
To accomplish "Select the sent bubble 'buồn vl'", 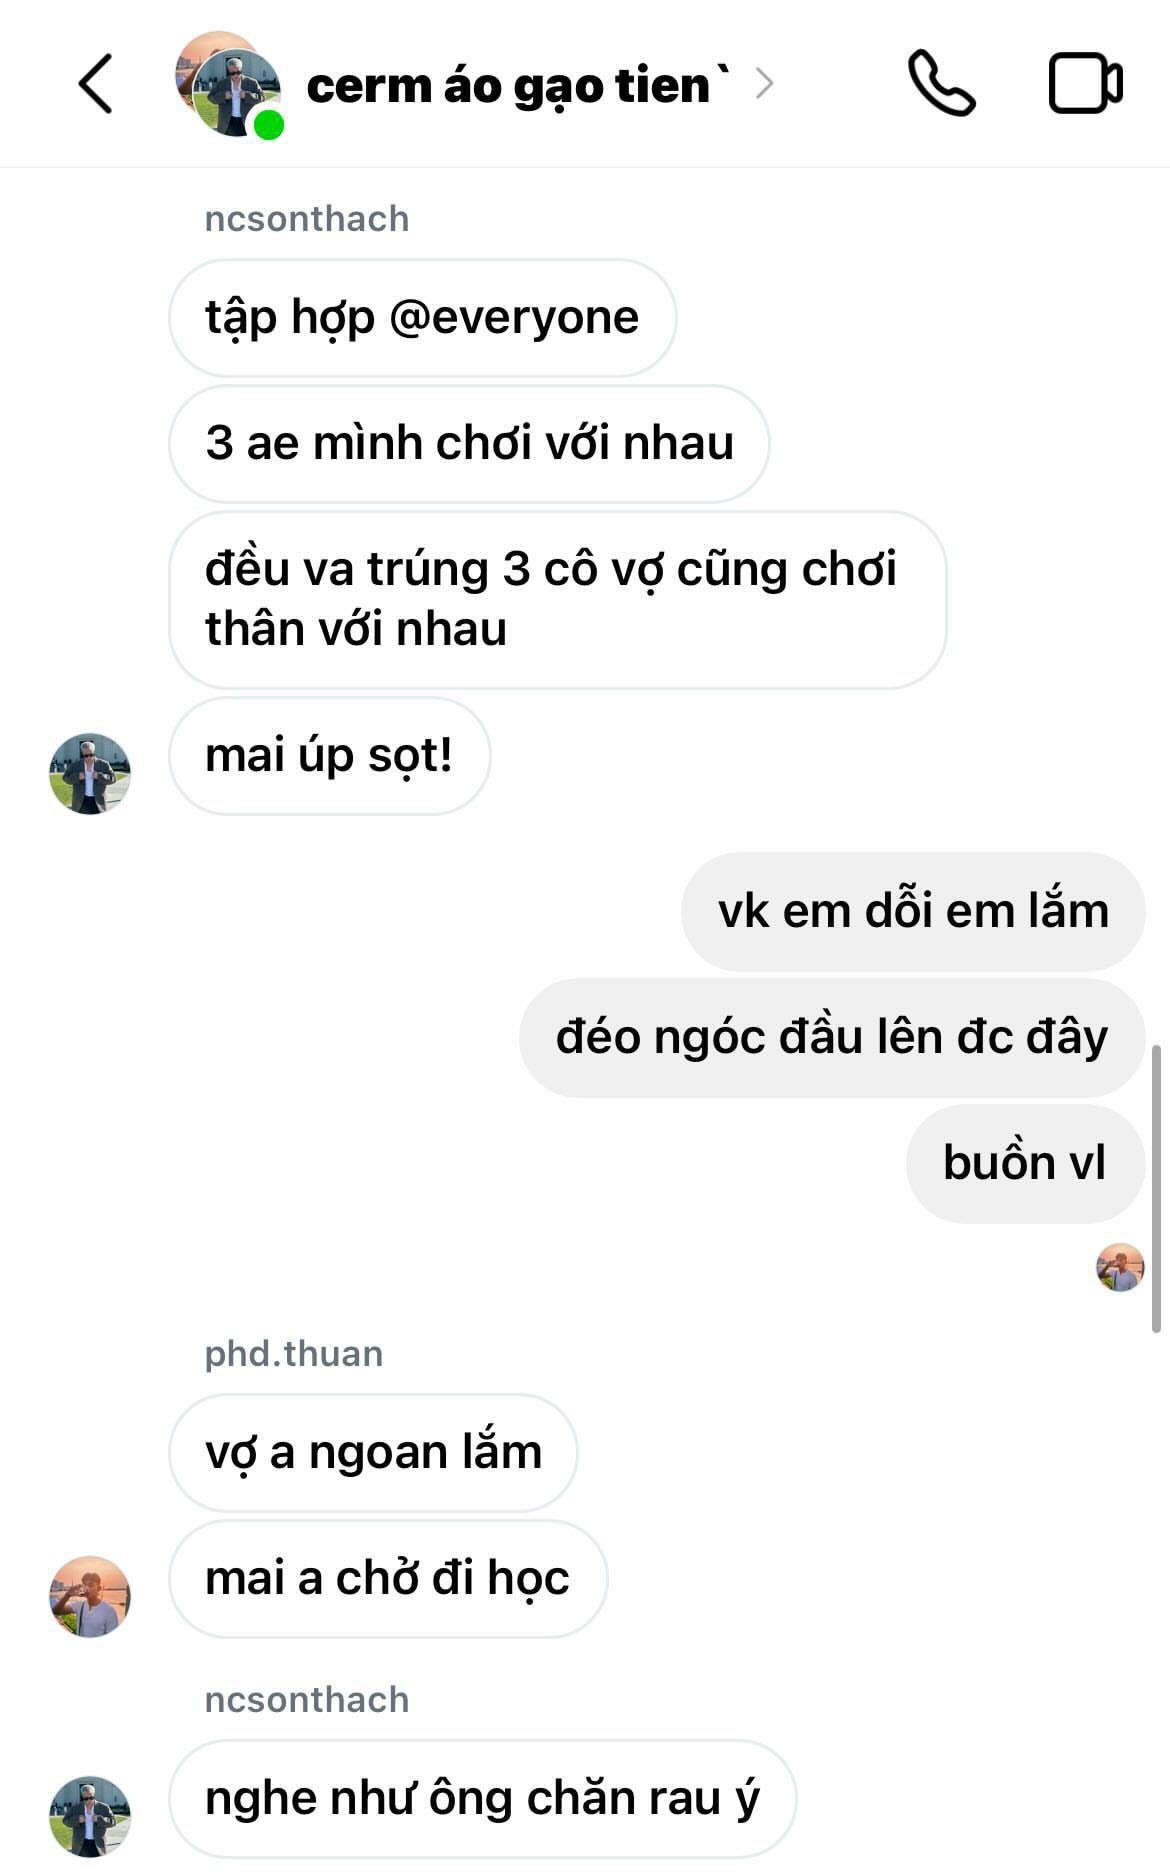I will coord(1025,1163).
